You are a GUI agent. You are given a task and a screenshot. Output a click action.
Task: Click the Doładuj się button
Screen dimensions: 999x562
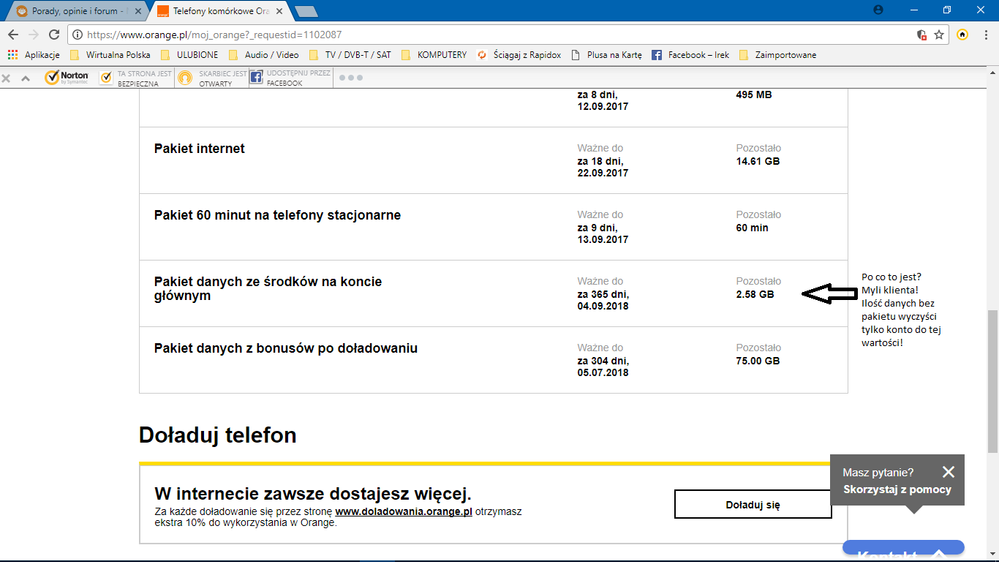[x=752, y=505]
